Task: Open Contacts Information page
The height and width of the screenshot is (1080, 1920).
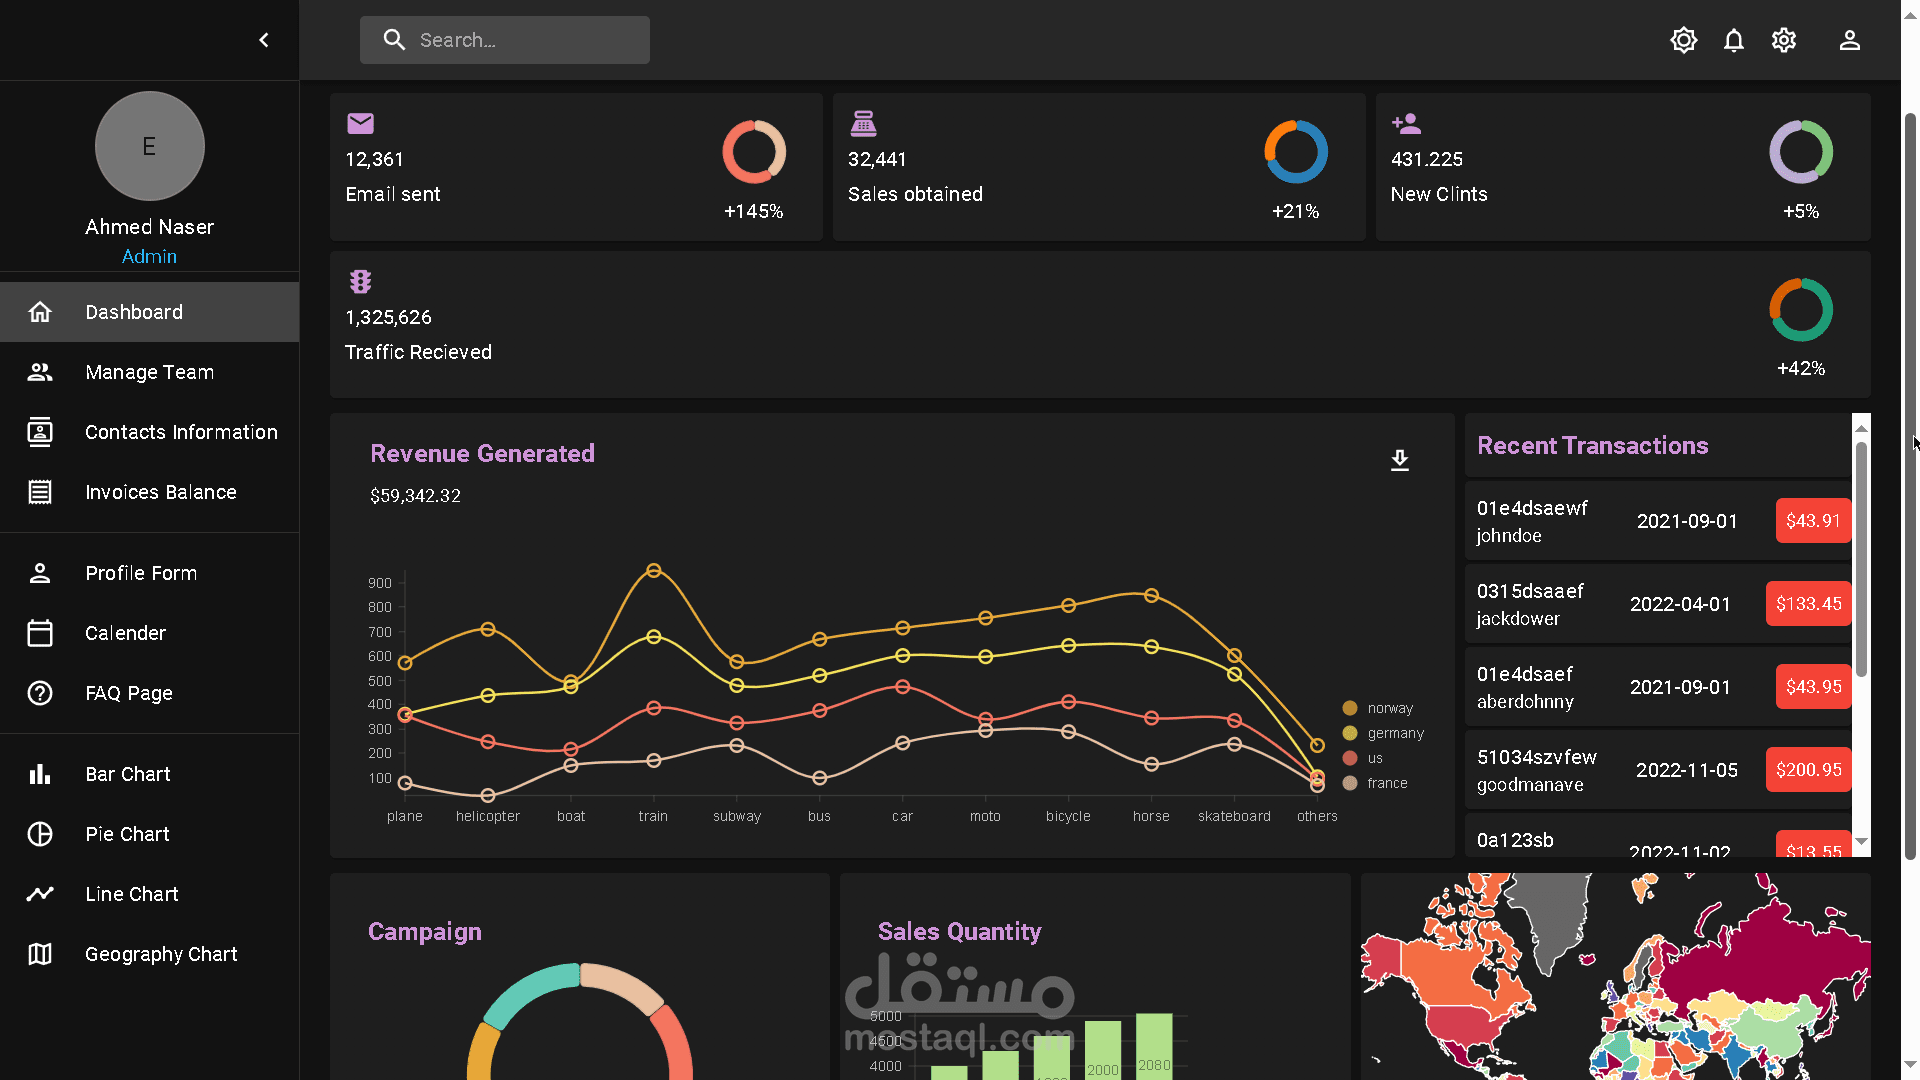Action: [150, 432]
